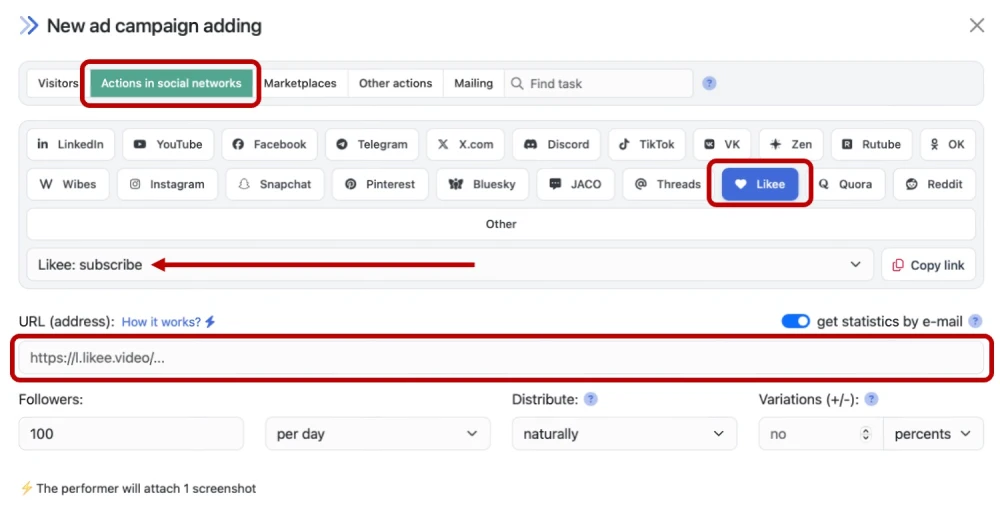Click the help icon beside Find task
This screenshot has height=509, width=1000.
tap(709, 83)
